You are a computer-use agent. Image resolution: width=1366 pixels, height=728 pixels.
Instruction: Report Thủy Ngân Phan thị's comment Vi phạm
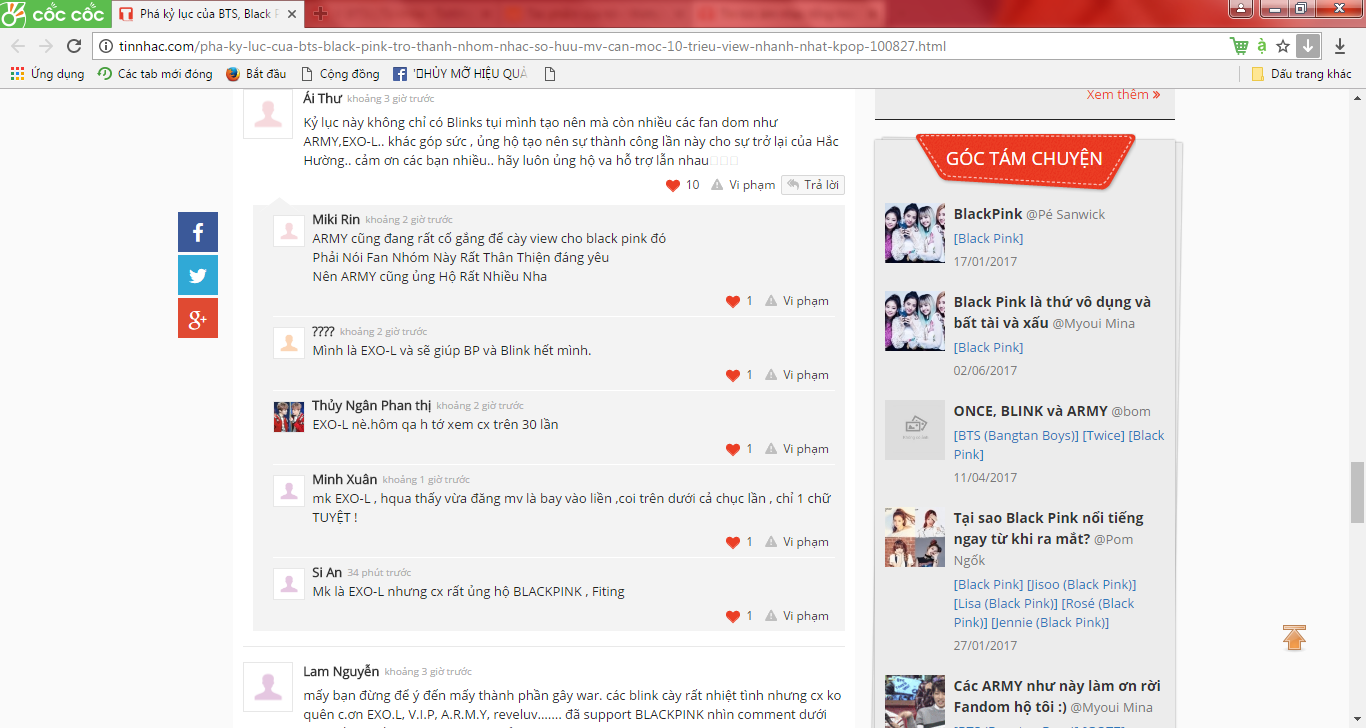797,449
